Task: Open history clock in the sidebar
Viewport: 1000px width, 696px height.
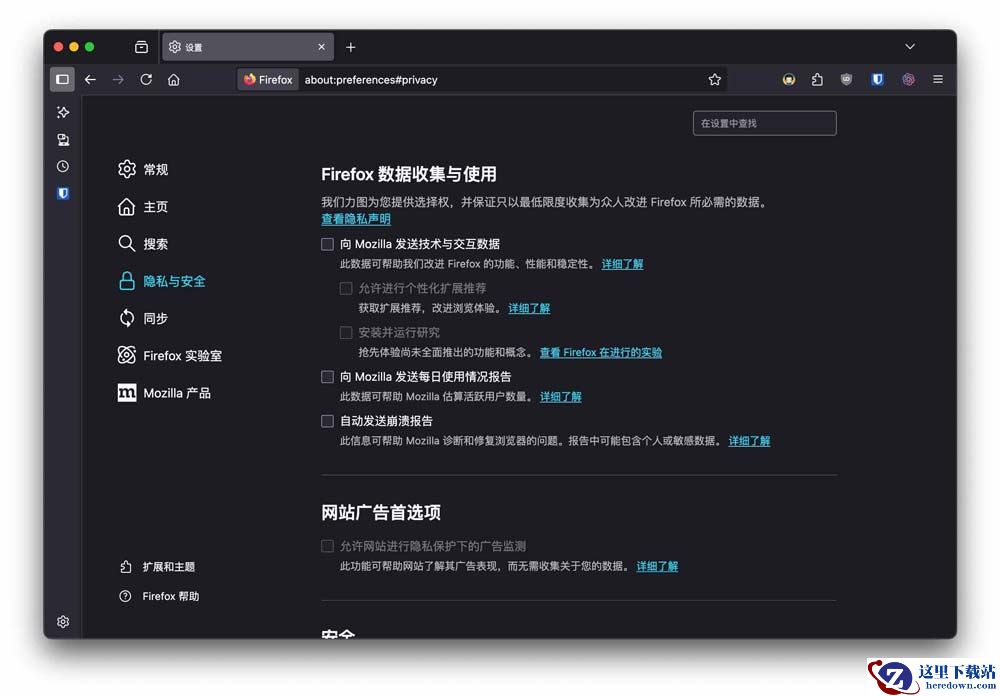Action: 62,167
